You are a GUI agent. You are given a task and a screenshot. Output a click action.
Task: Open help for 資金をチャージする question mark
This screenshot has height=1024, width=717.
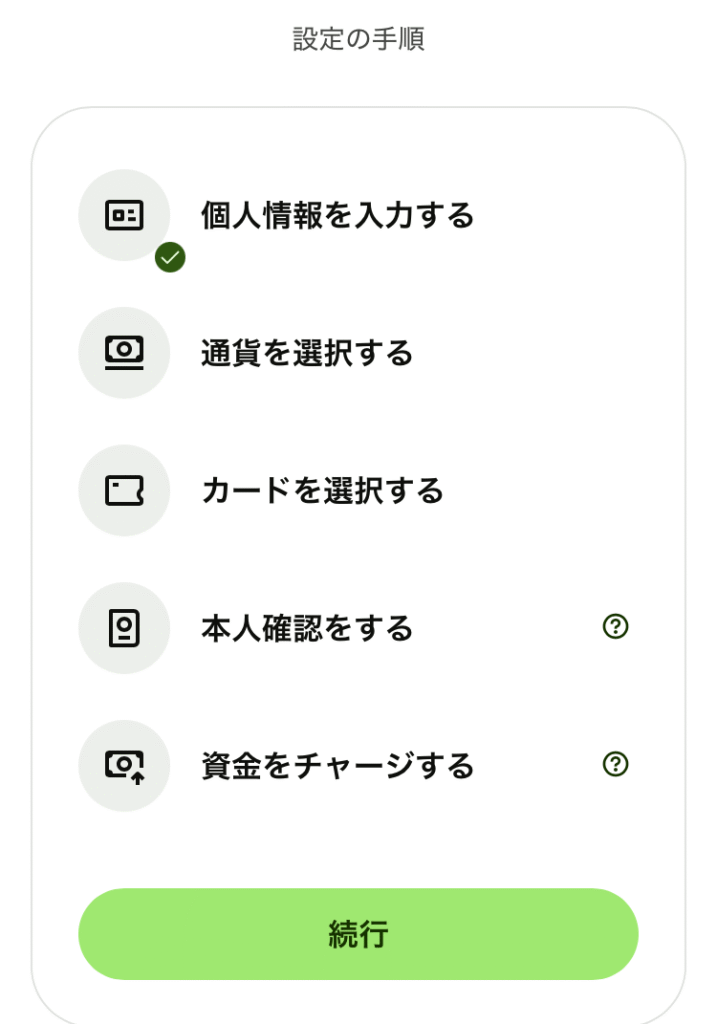point(615,765)
